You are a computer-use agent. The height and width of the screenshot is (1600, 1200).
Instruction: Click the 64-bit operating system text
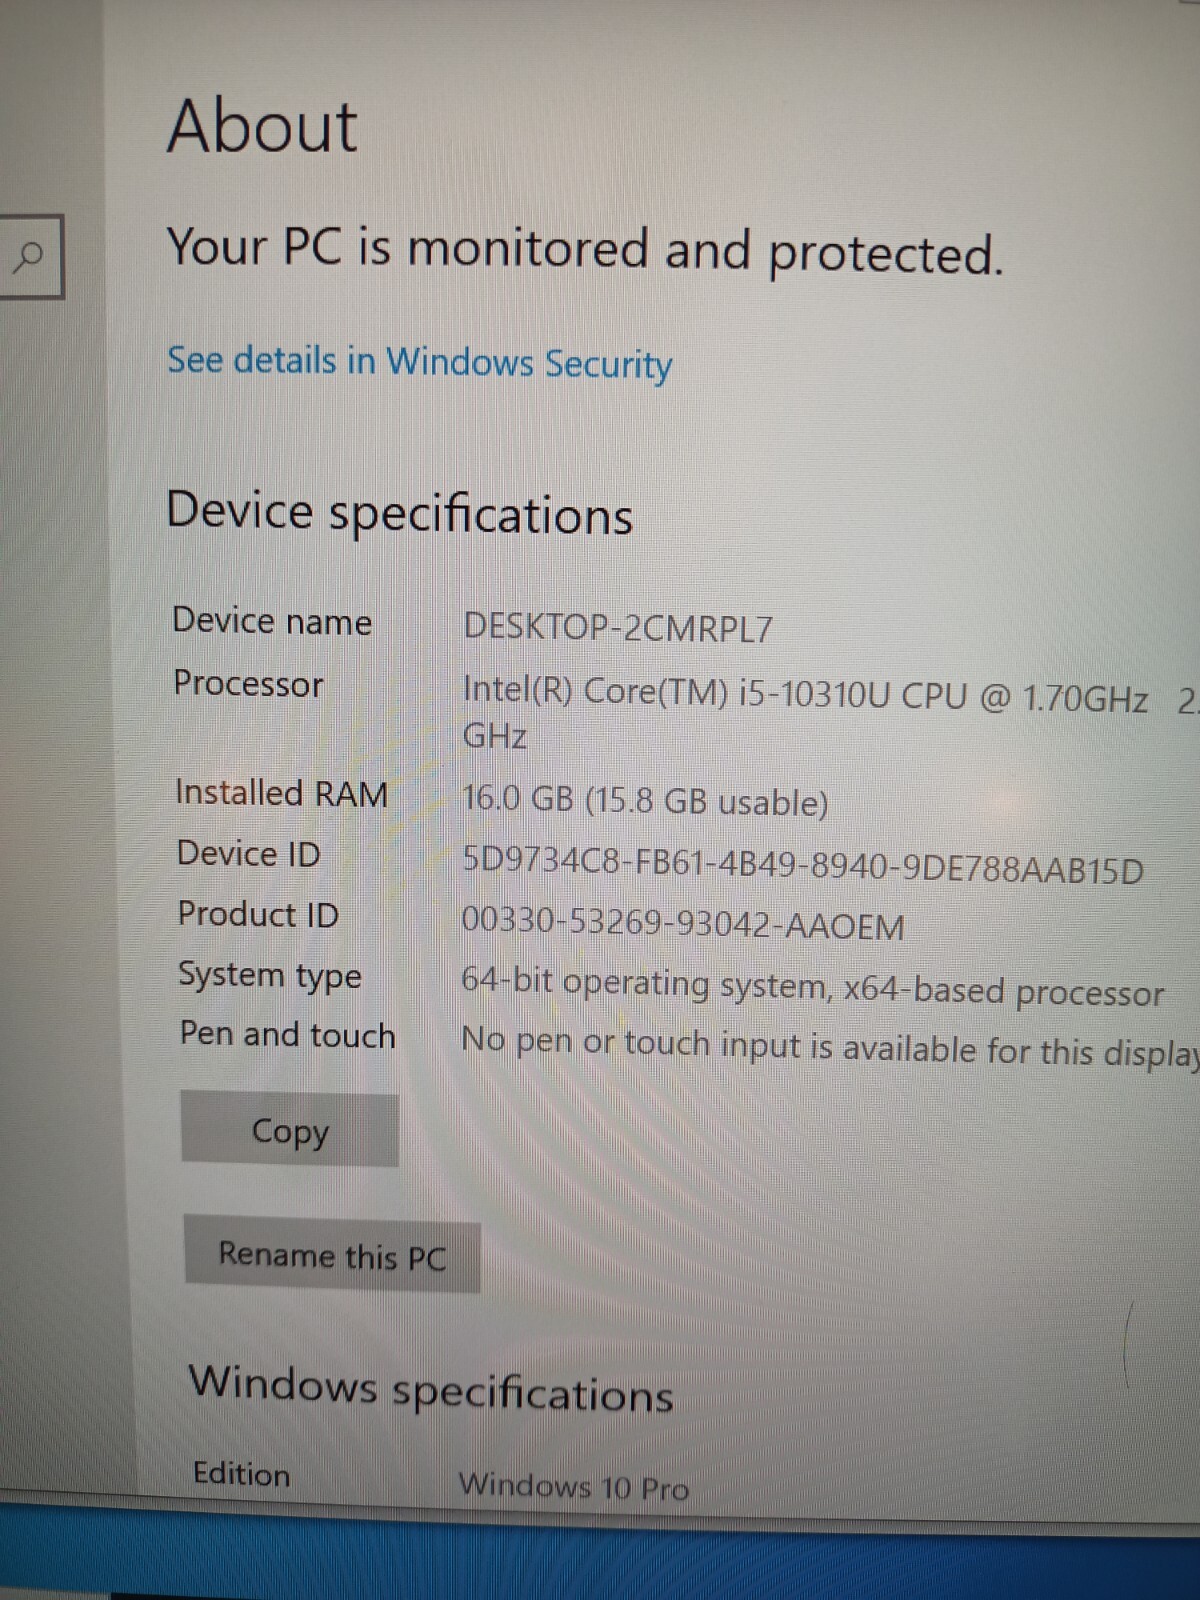point(812,987)
